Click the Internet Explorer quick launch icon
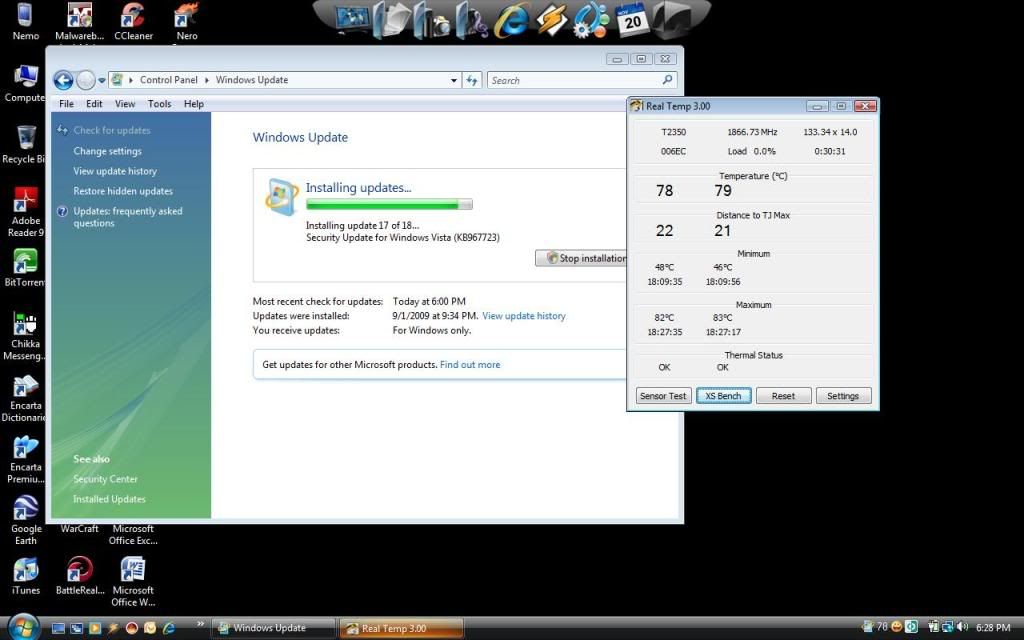 (168, 628)
